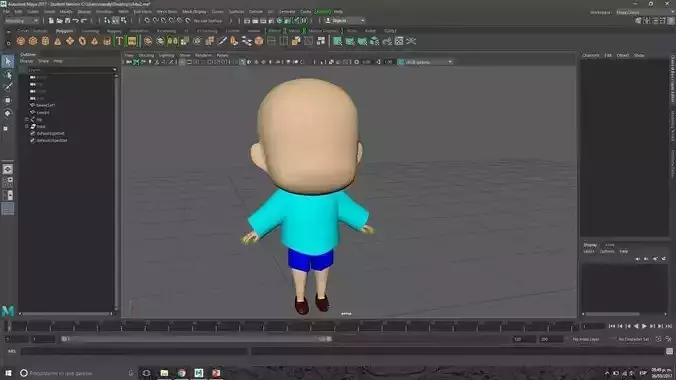Activate the Move tool in toolbox
This screenshot has width=676, height=380.
tap(8, 100)
